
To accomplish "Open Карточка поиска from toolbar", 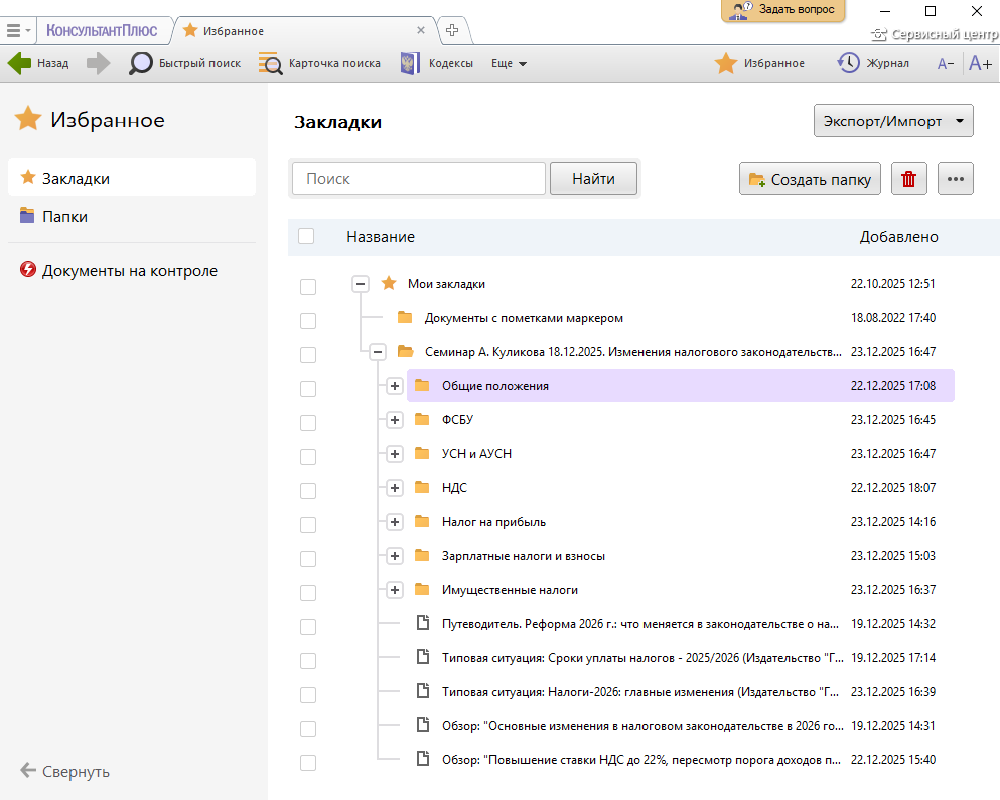I will pos(270,63).
